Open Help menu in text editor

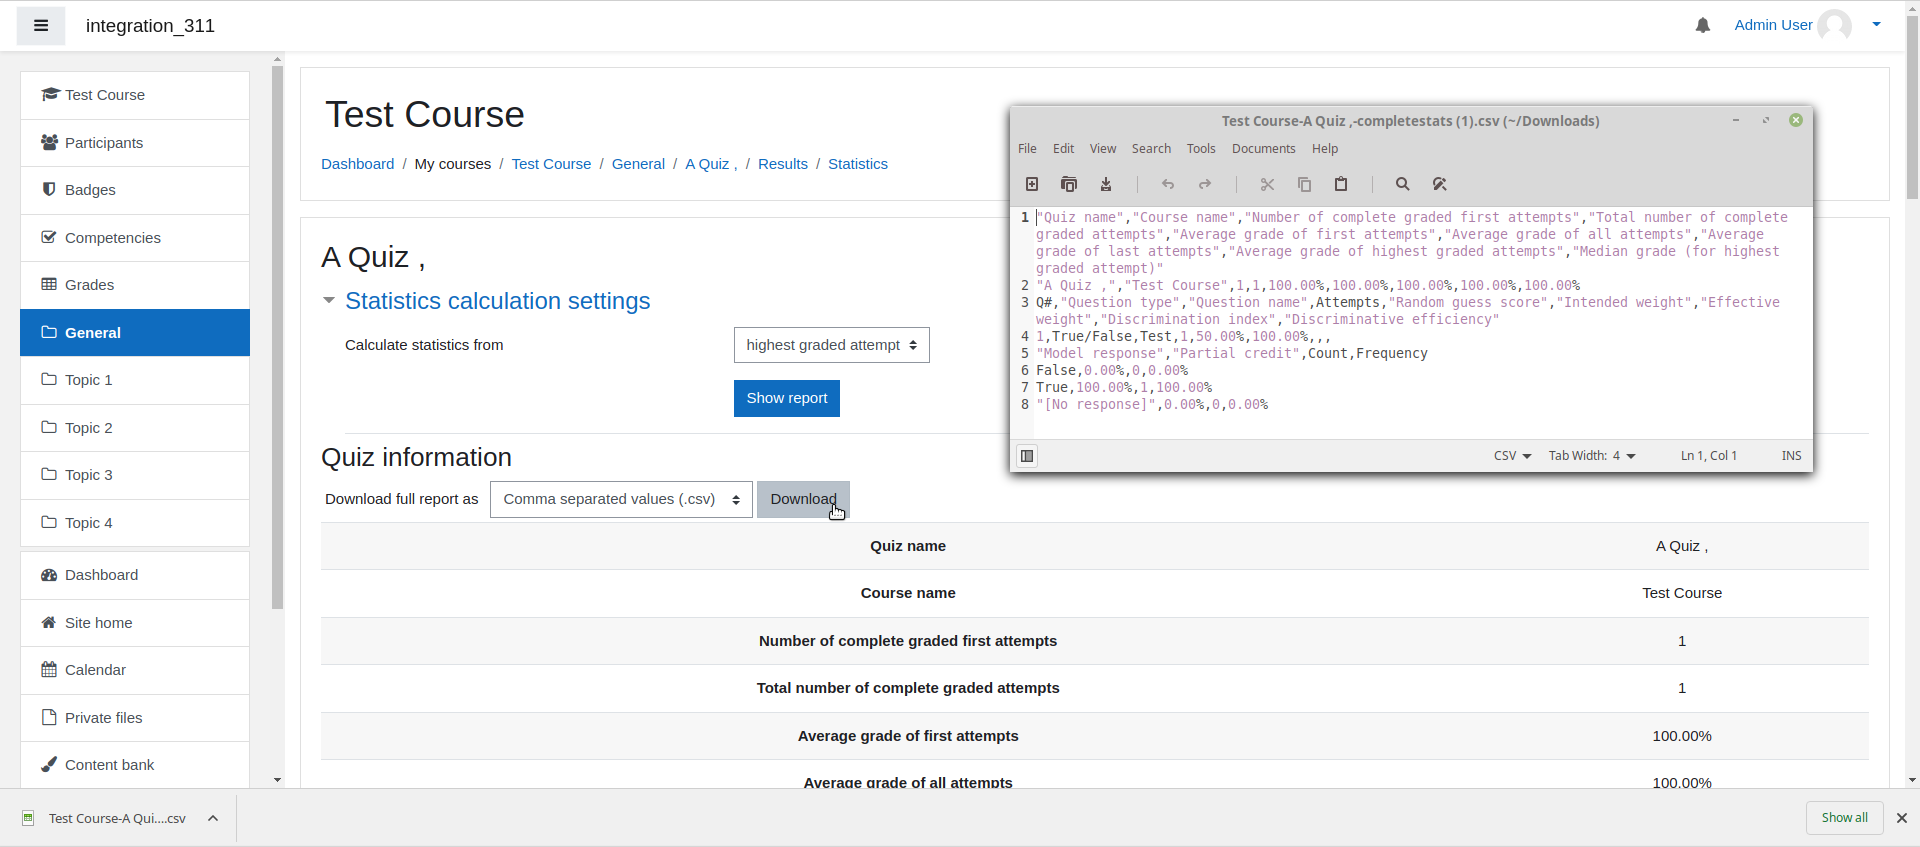coord(1325,149)
